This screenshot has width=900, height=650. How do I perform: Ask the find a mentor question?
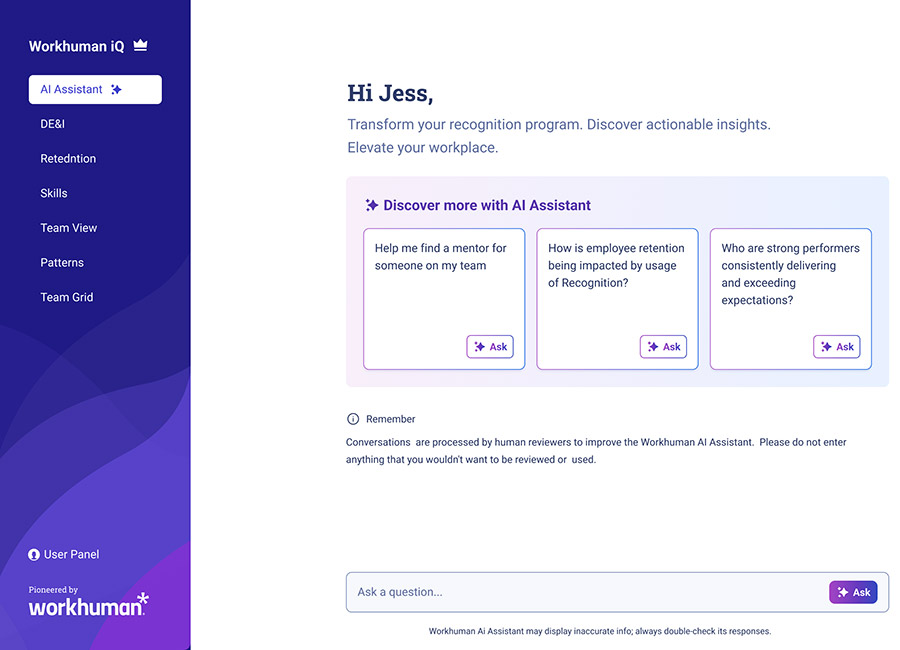click(x=490, y=347)
